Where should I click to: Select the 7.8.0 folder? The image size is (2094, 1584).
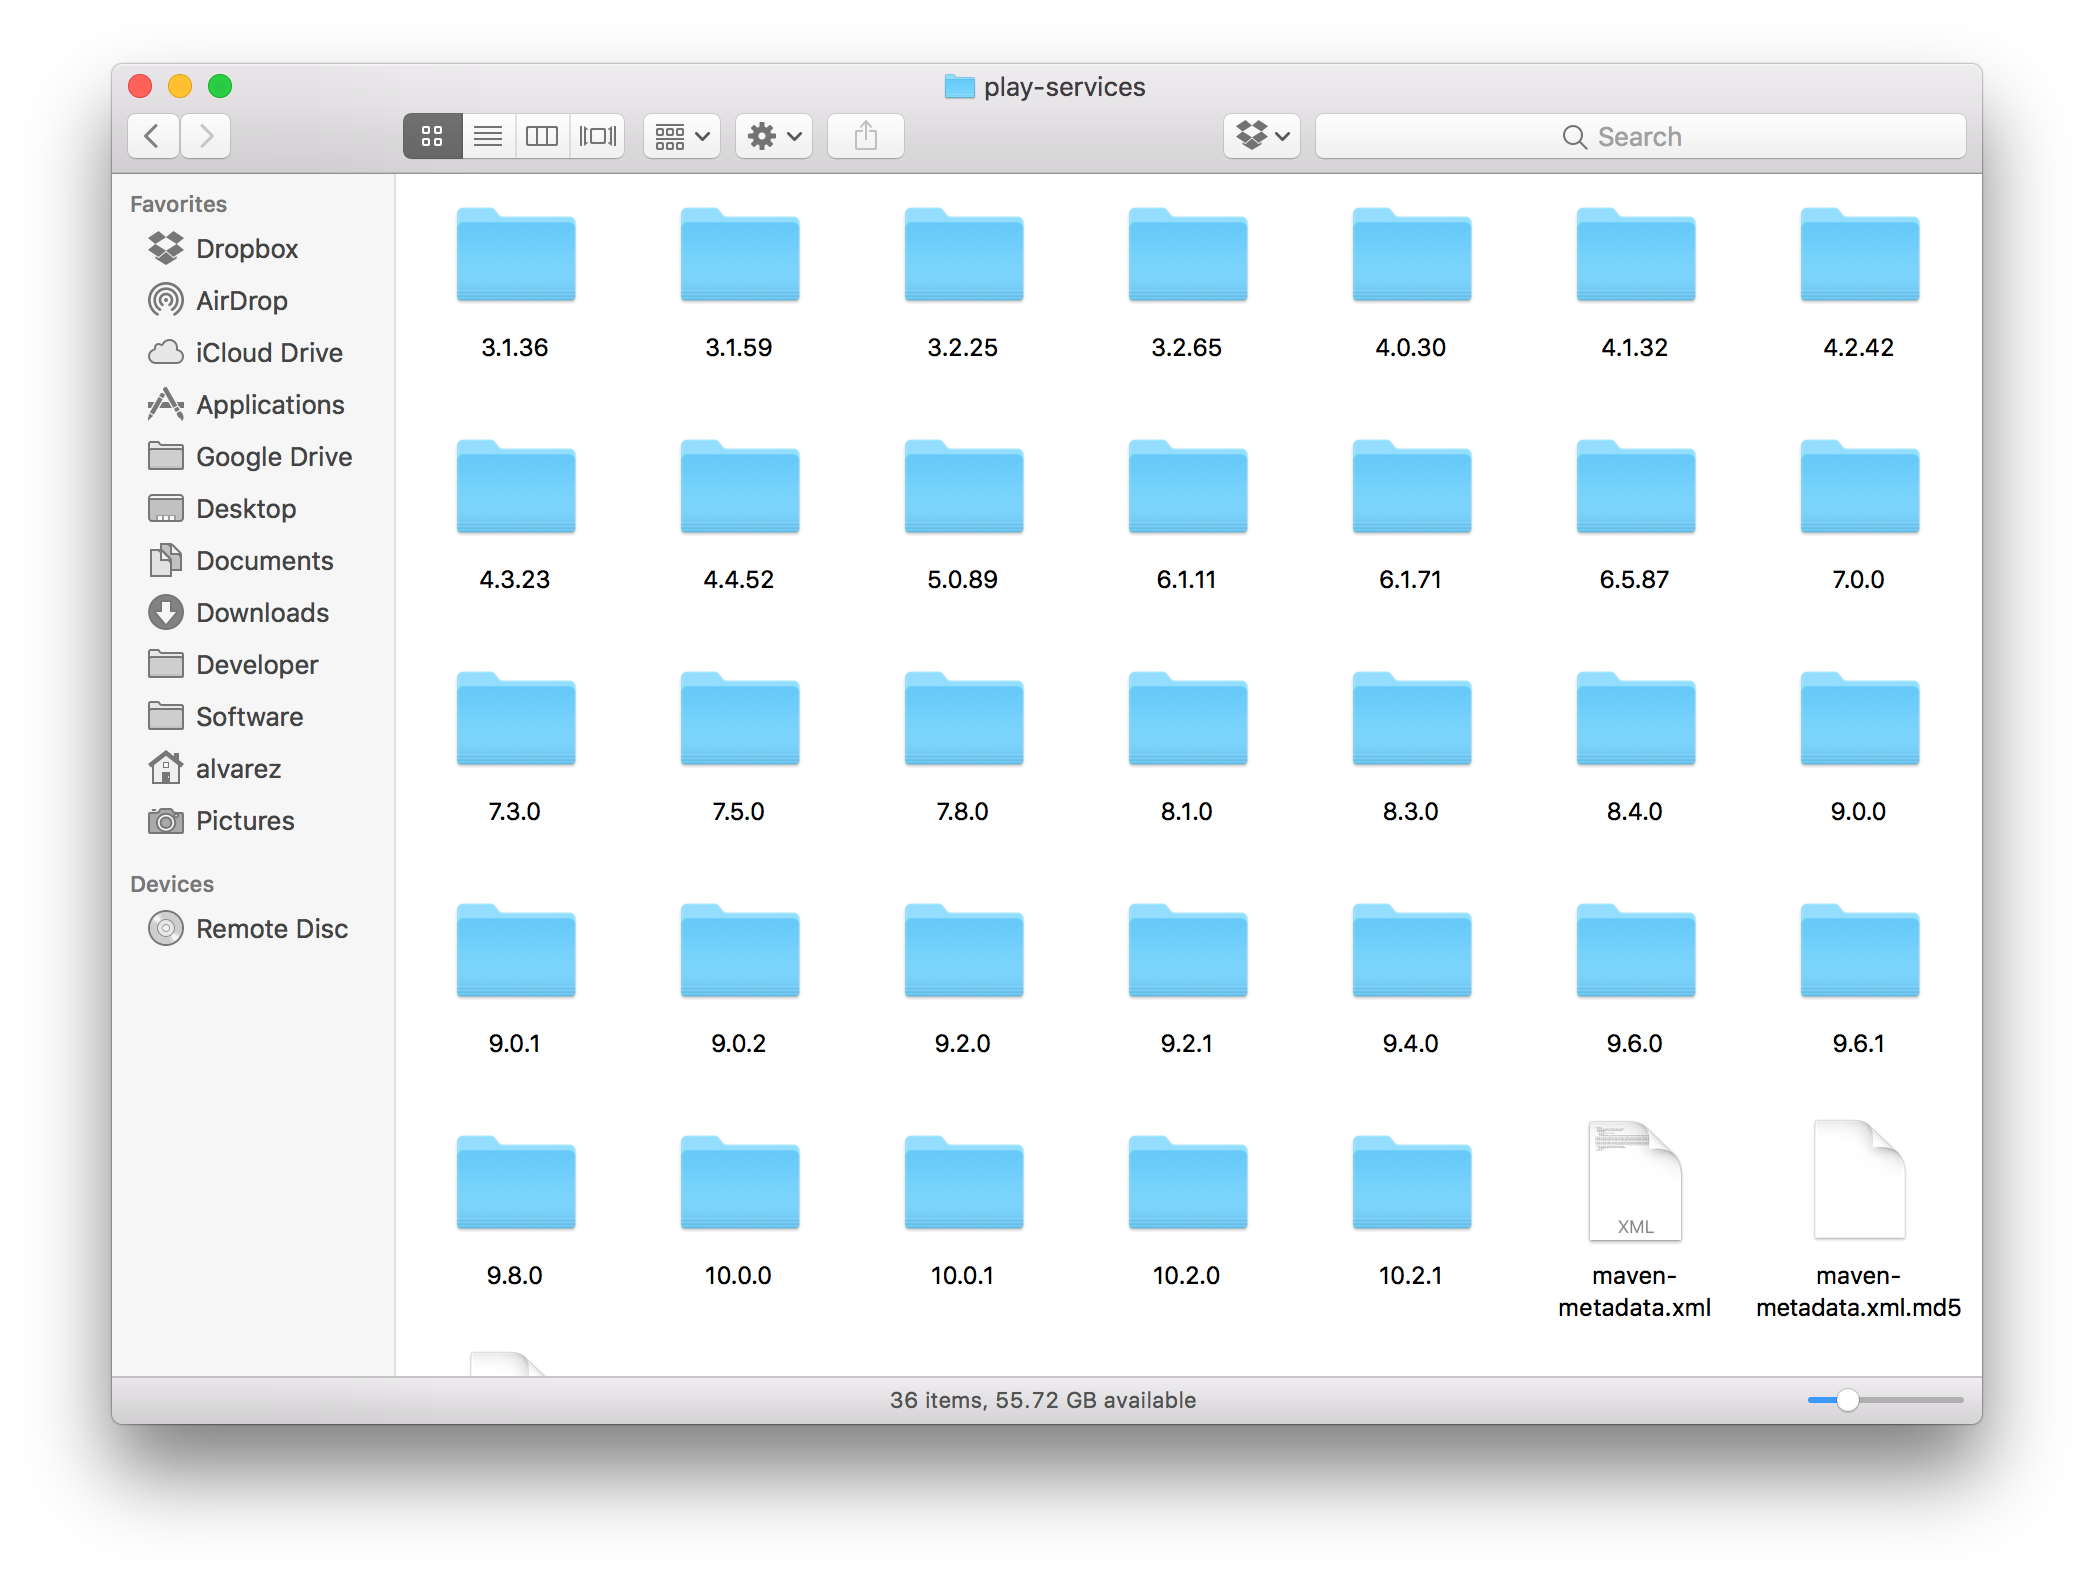coord(964,719)
